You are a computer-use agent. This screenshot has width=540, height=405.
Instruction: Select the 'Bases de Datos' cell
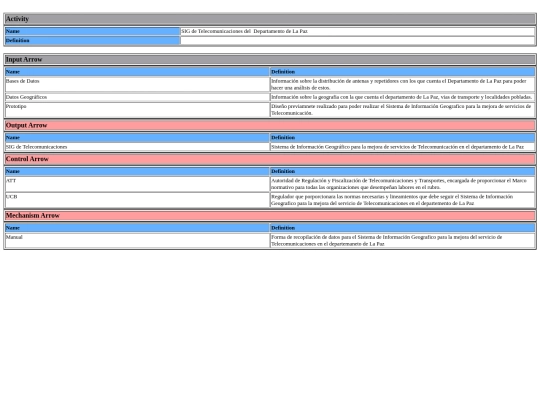(137, 84)
